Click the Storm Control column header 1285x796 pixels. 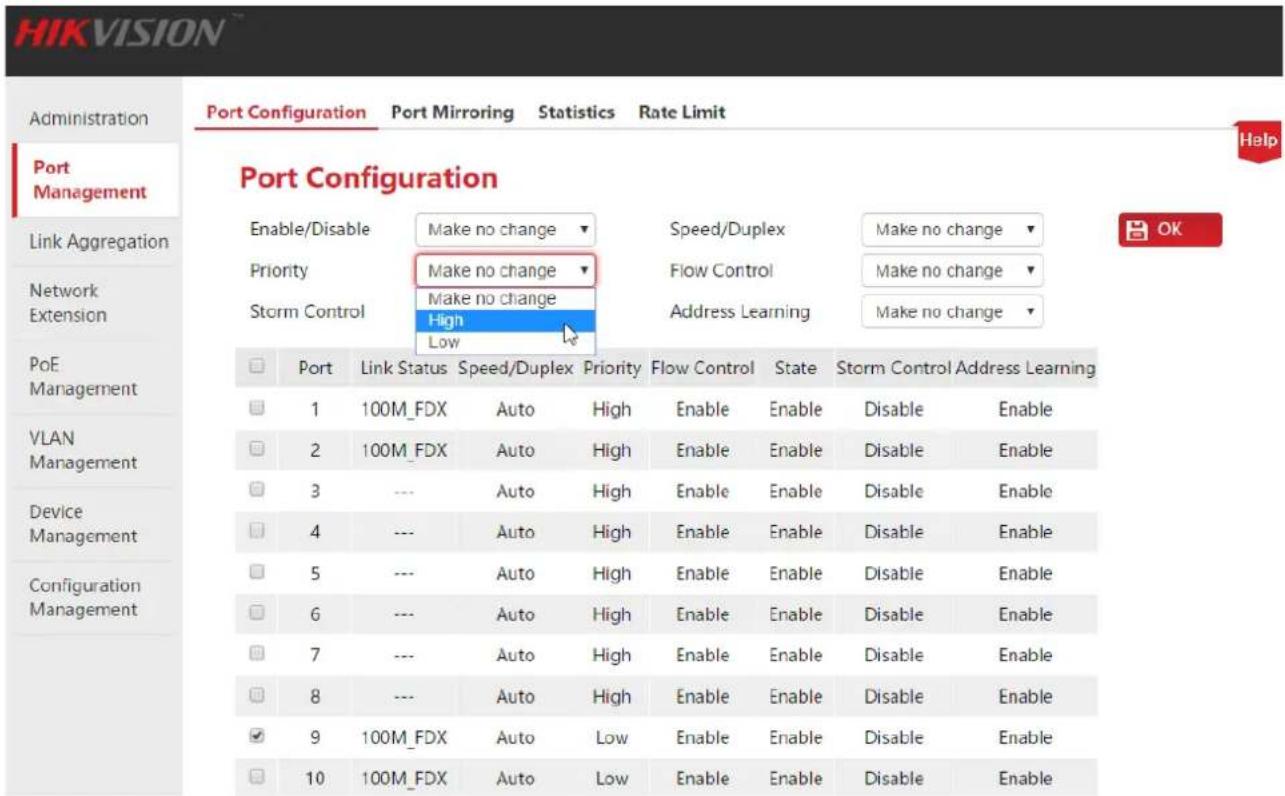click(893, 368)
